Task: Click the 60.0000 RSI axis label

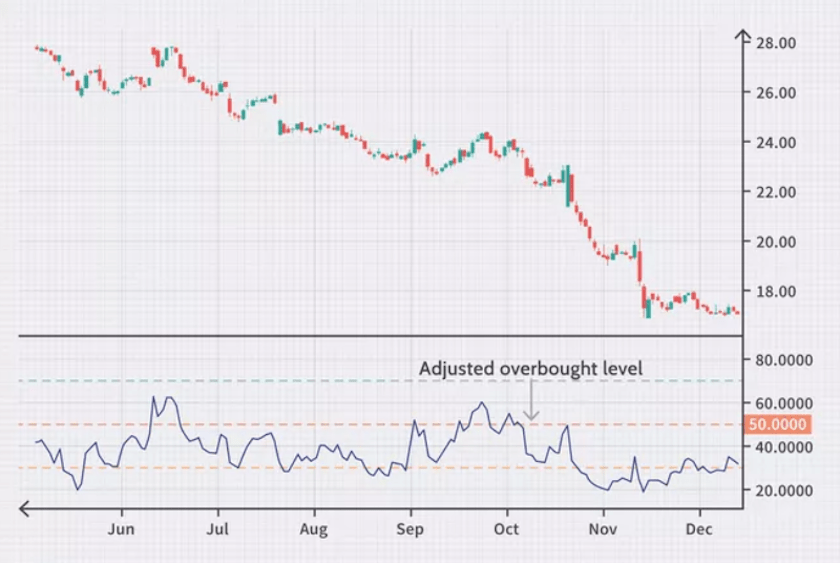Action: click(x=784, y=403)
